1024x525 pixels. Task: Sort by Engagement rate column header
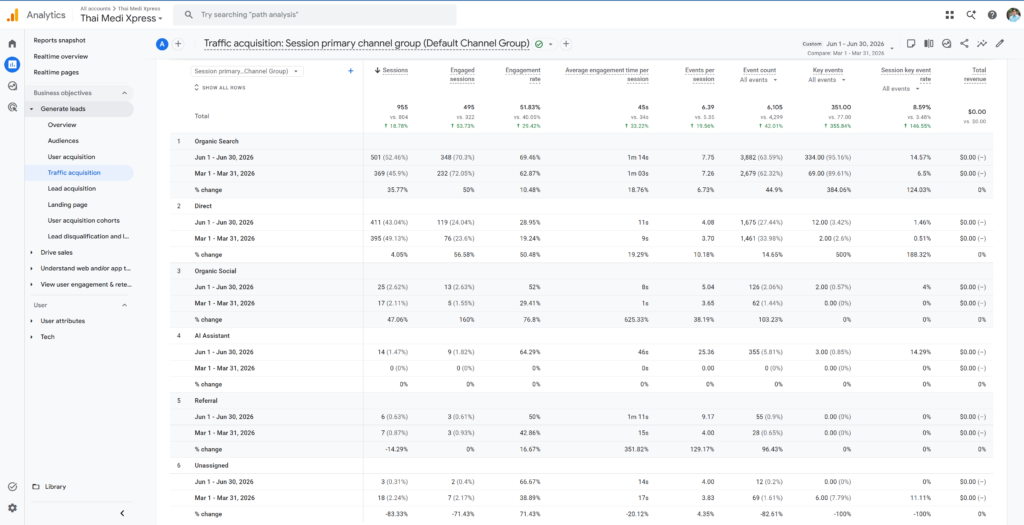coord(523,74)
